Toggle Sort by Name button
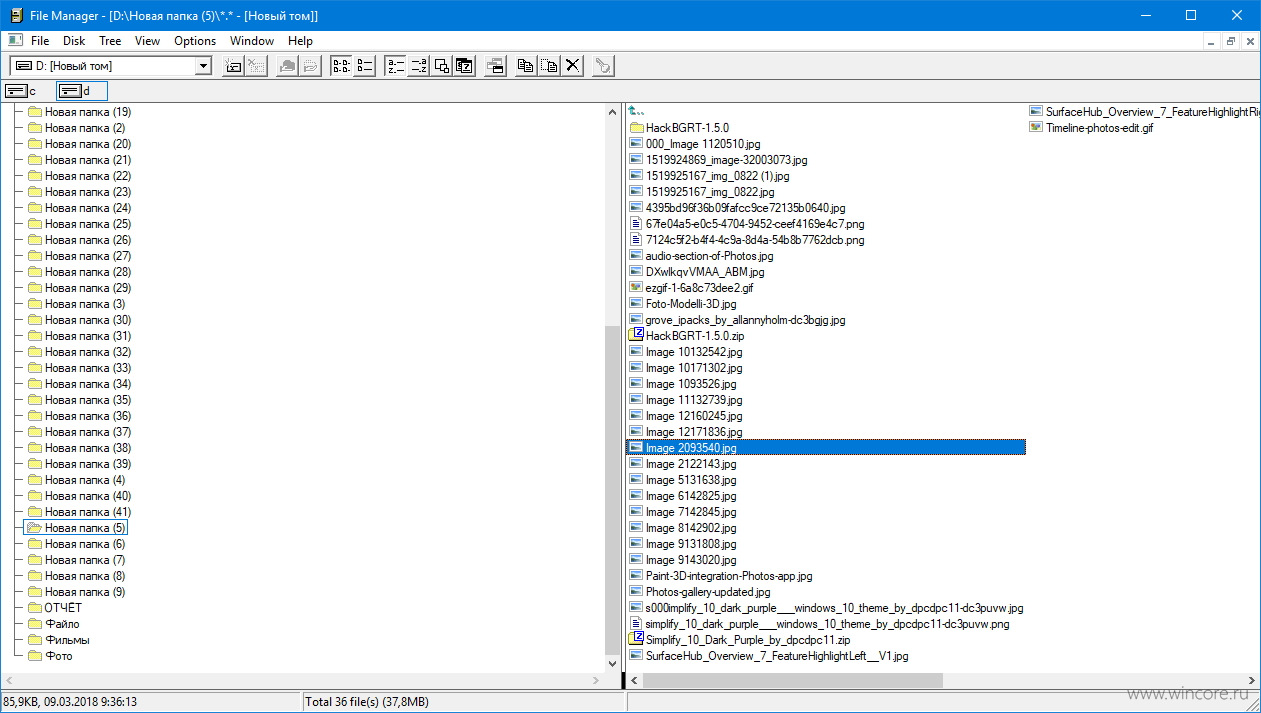This screenshot has height=713, width=1261. (396, 66)
